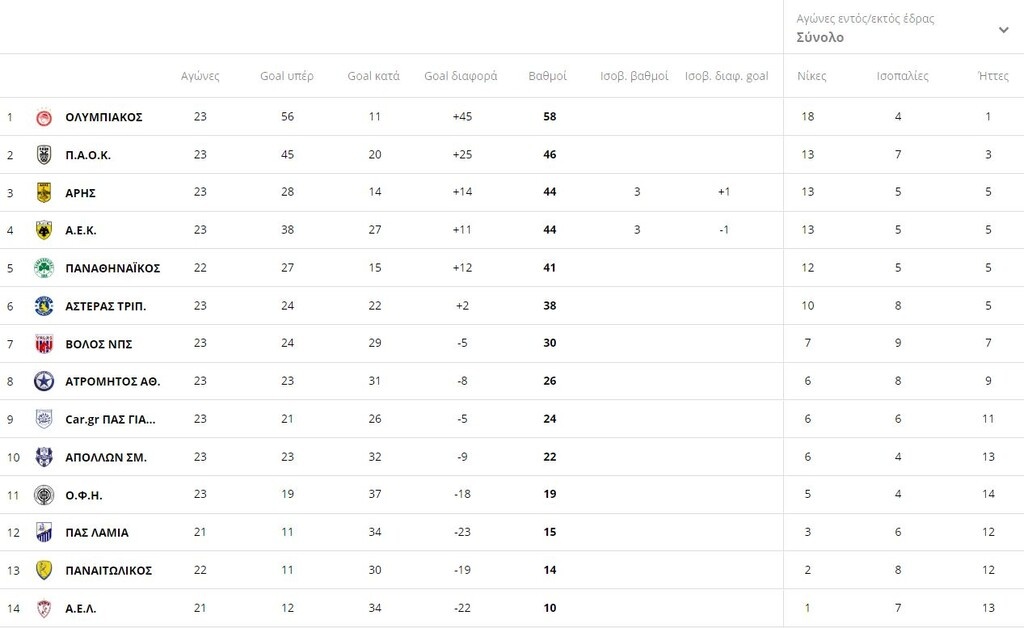Viewport: 1024px width, 628px height.
Task: Click the Π.Α.Ο.Κ. team crest icon
Action: [x=44, y=155]
